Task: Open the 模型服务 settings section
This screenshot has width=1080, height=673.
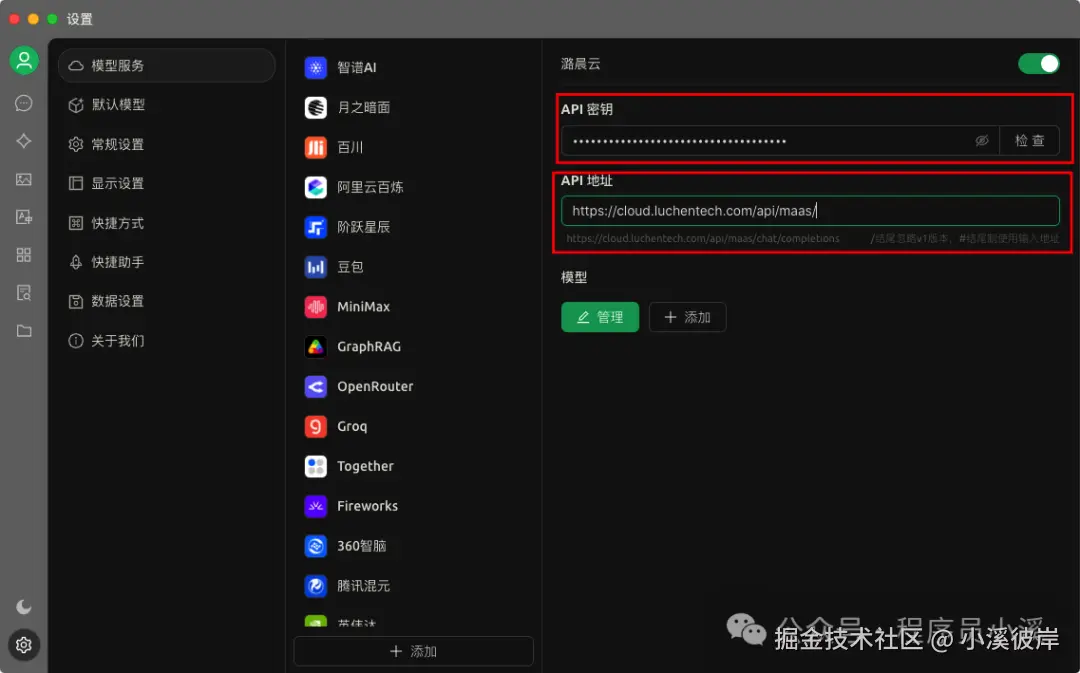Action: (166, 65)
